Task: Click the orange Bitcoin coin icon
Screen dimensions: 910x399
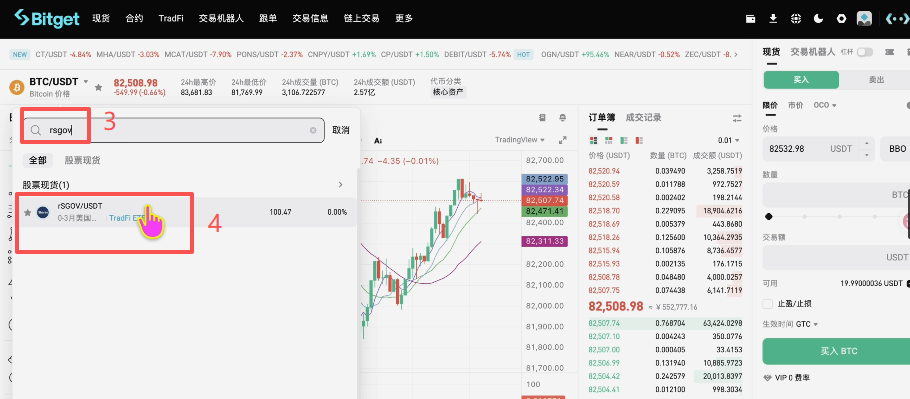Action: (17, 88)
